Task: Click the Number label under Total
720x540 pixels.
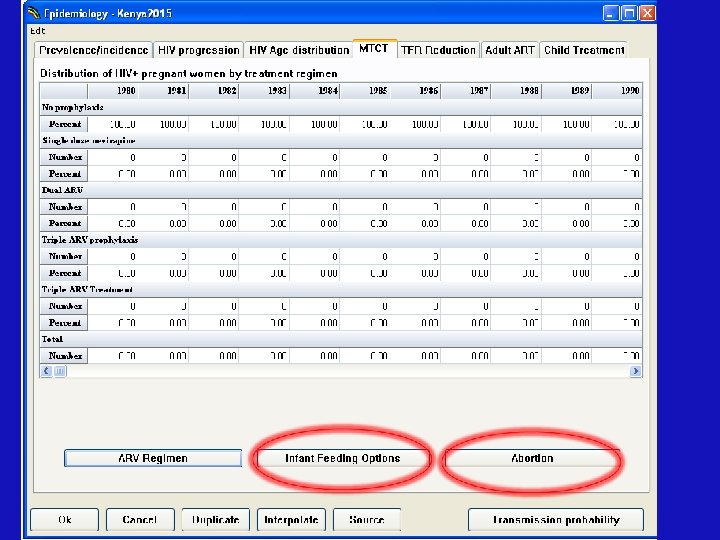Action: pos(64,355)
